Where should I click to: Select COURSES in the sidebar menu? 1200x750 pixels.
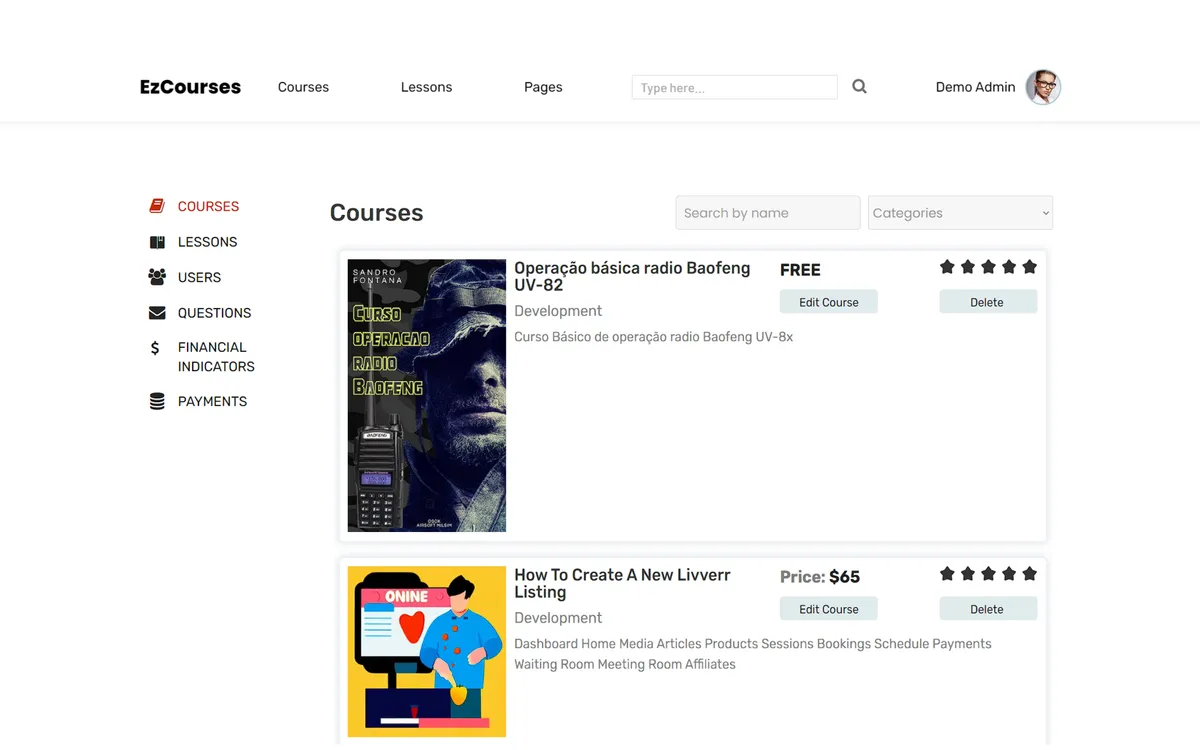point(208,206)
